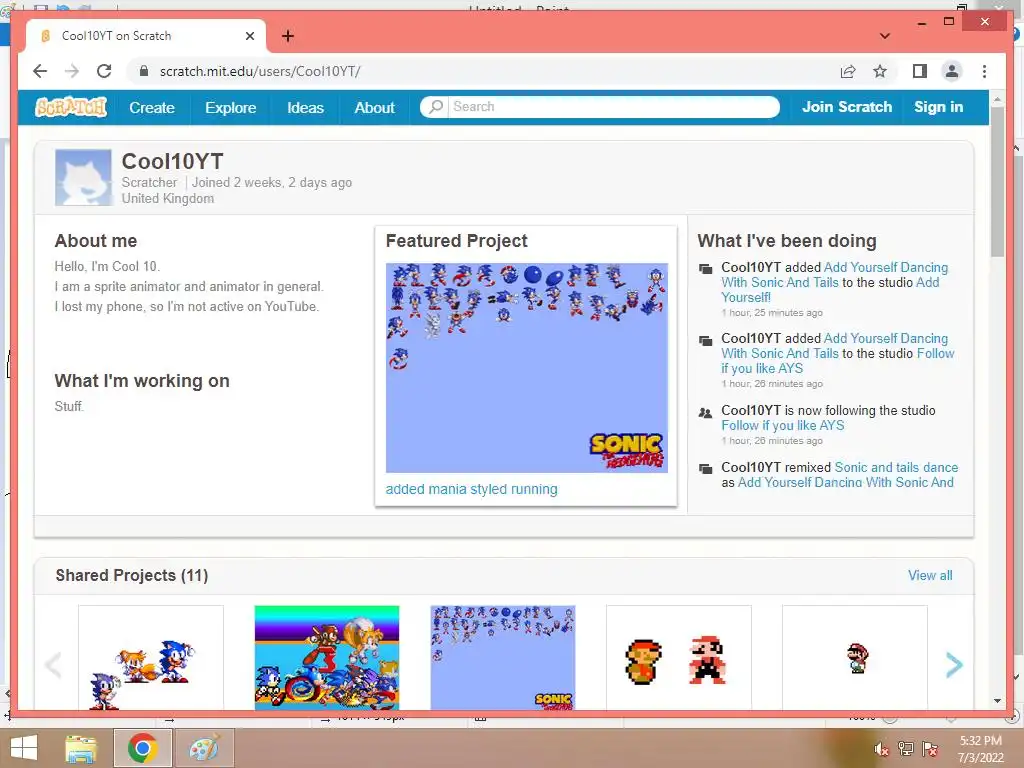This screenshot has width=1024, height=768.
Task: Select the Cool10YT on Scratch browser tab
Action: pyautogui.click(x=145, y=36)
